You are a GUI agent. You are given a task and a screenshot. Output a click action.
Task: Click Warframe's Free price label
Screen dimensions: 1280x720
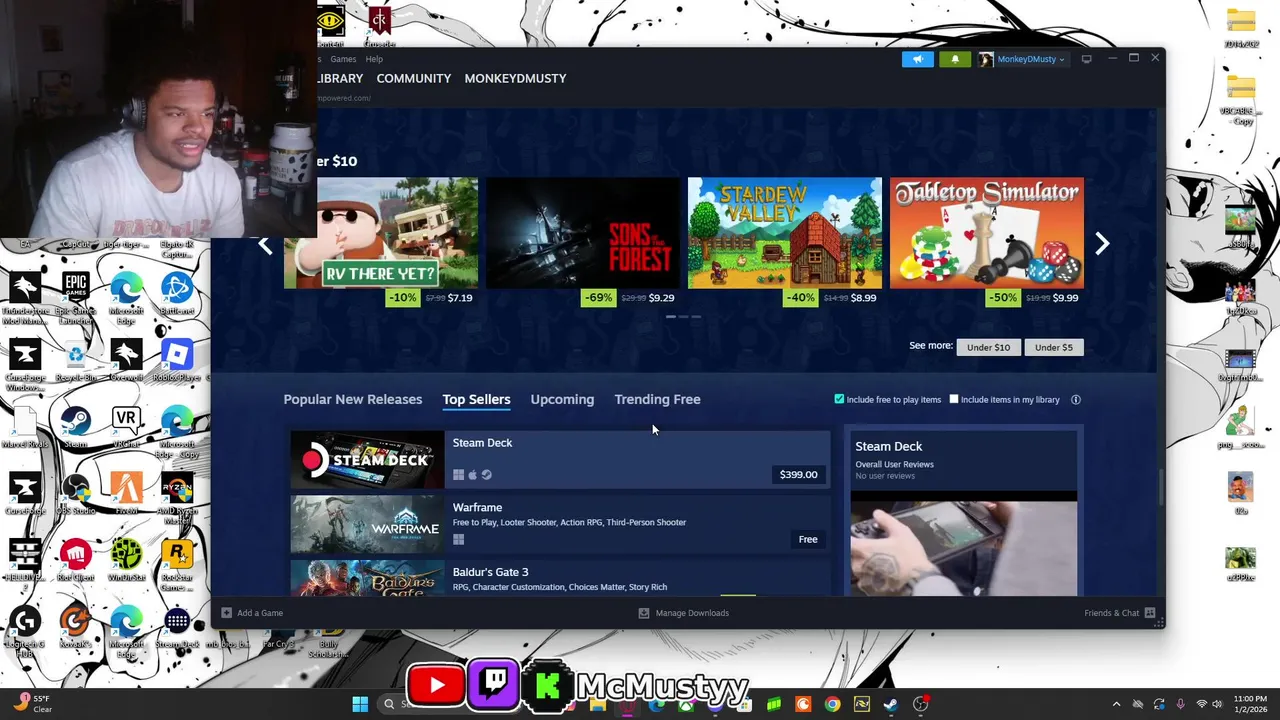coord(808,539)
